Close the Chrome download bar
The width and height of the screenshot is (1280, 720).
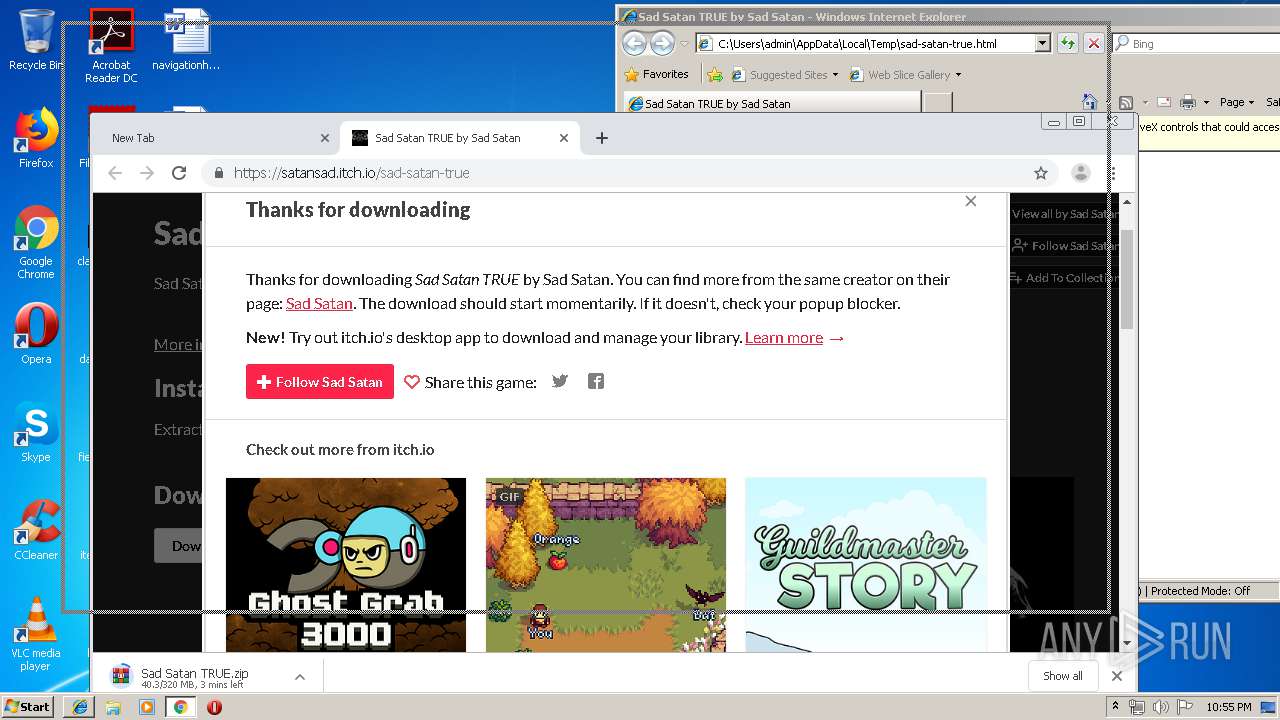[1117, 676]
